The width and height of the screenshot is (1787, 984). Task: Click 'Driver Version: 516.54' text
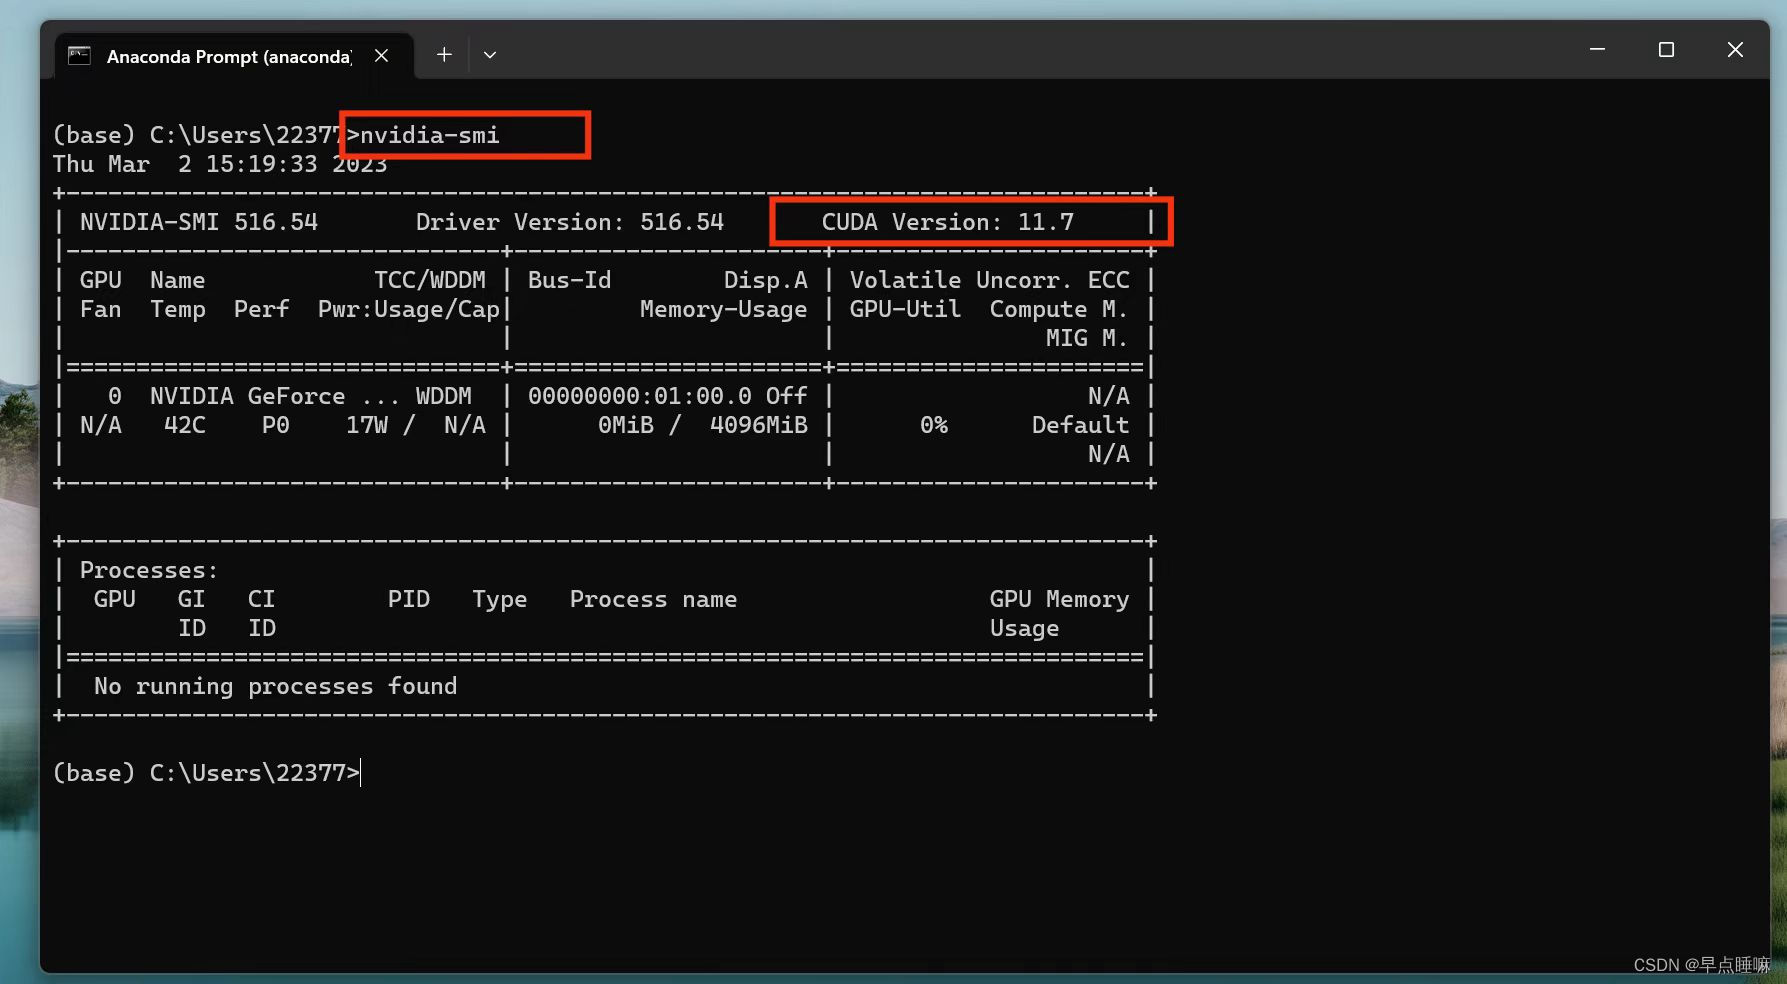tap(570, 222)
